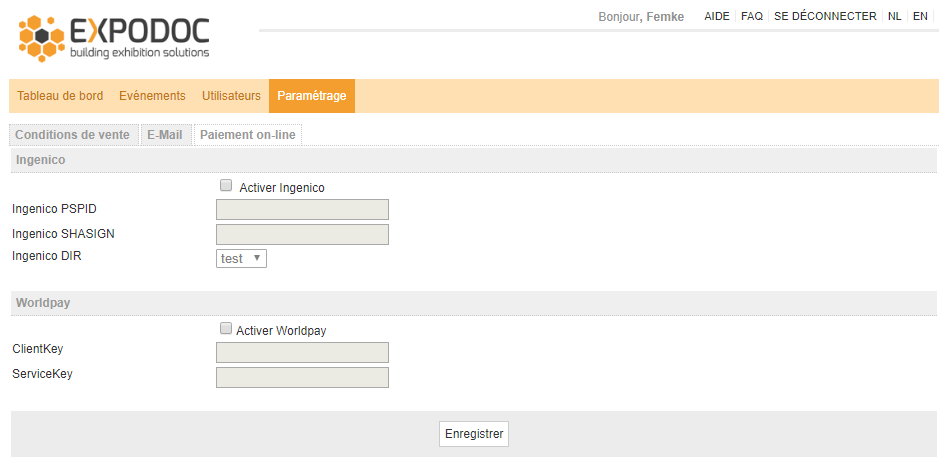Click into the Worldpay ClientKey field
Viewport: 944px width, 458px height.
point(302,352)
